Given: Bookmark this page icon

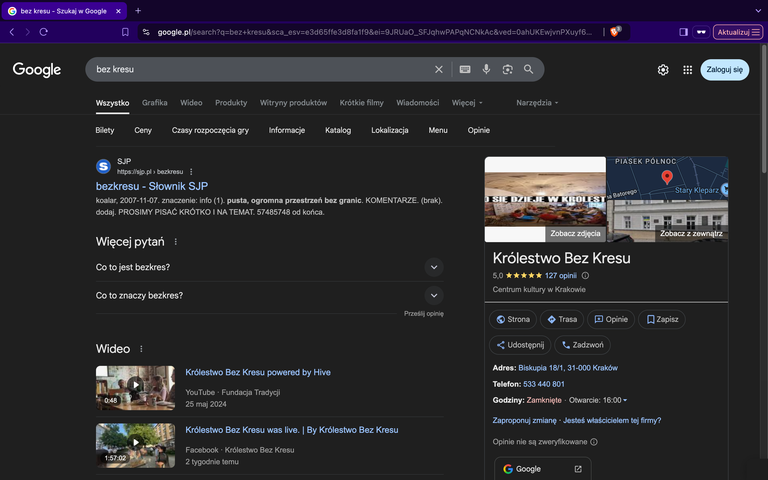Looking at the screenshot, I should 125,32.
